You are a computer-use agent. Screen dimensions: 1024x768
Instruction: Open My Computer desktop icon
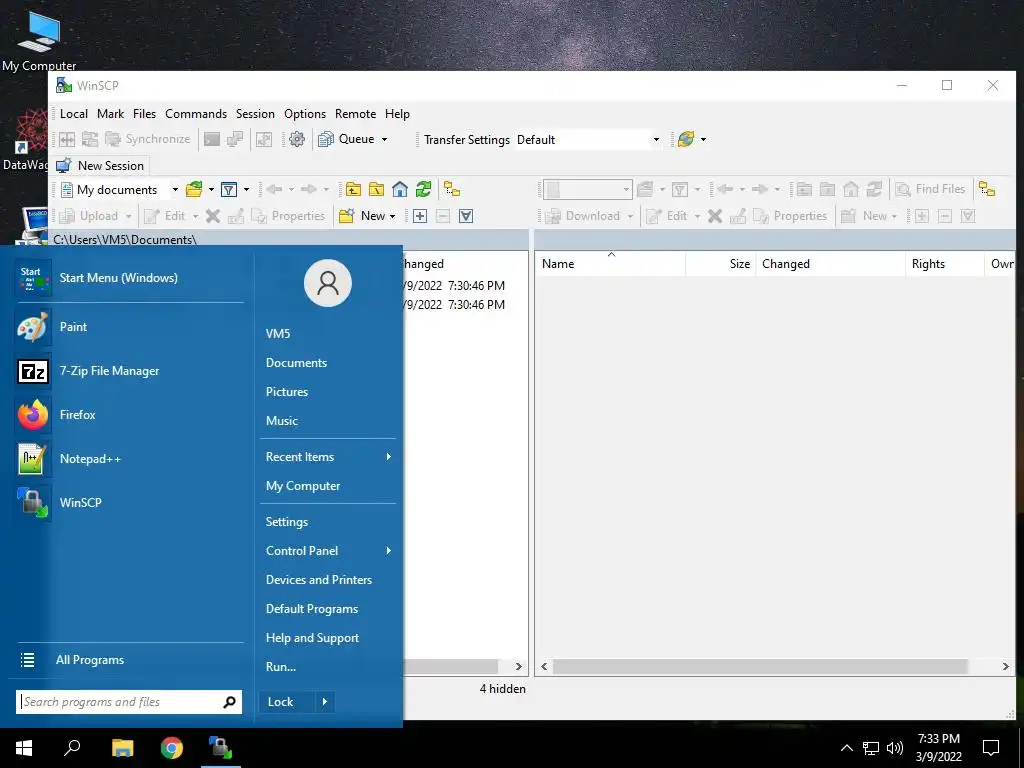click(39, 40)
